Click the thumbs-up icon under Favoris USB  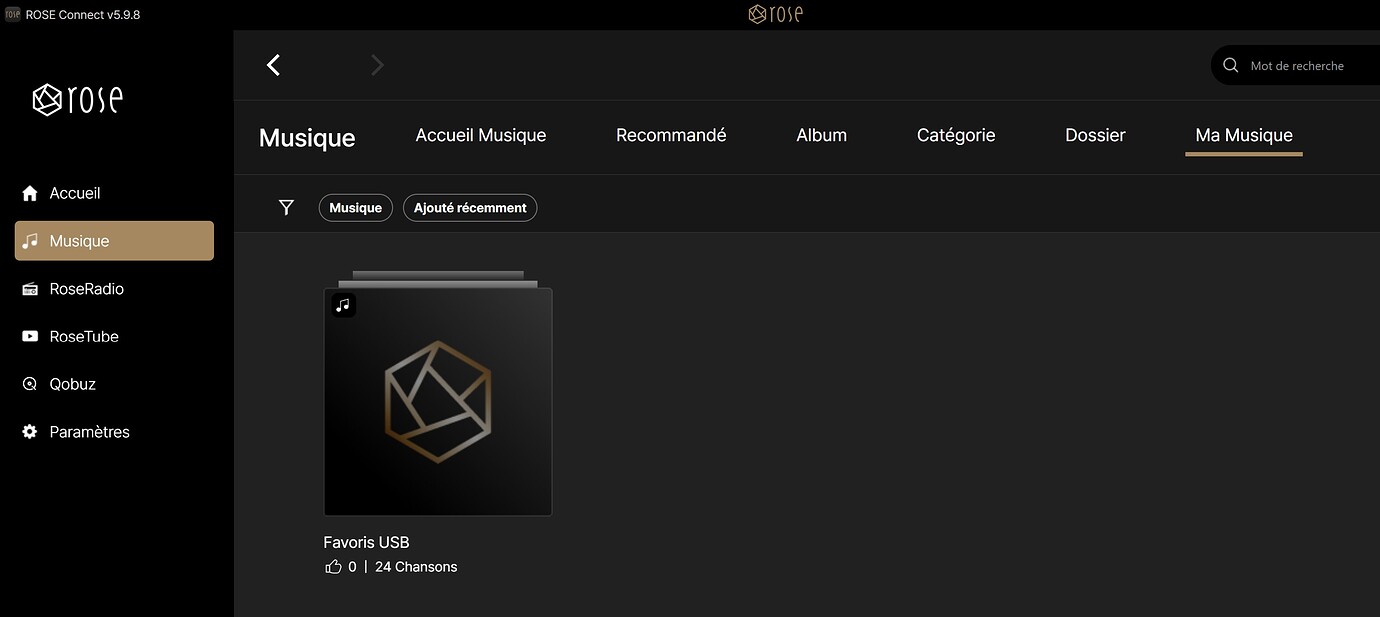(x=333, y=567)
